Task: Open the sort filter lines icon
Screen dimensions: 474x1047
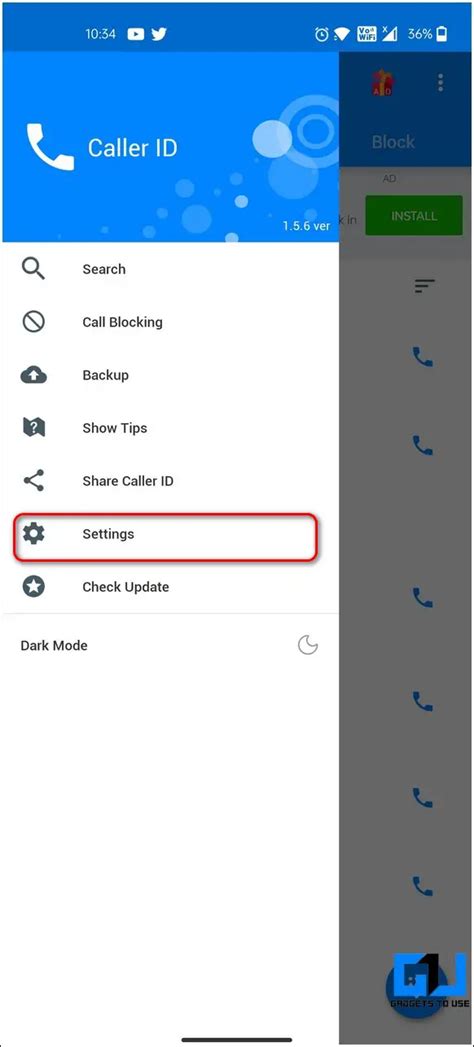Action: pos(425,286)
